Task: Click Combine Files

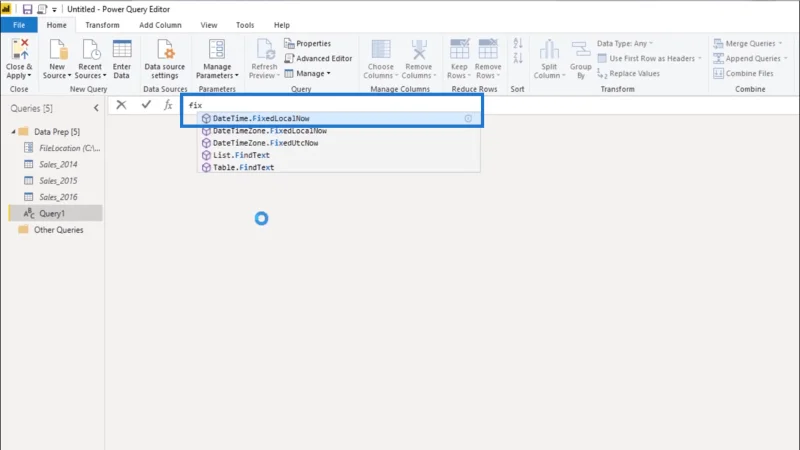Action: (x=743, y=73)
